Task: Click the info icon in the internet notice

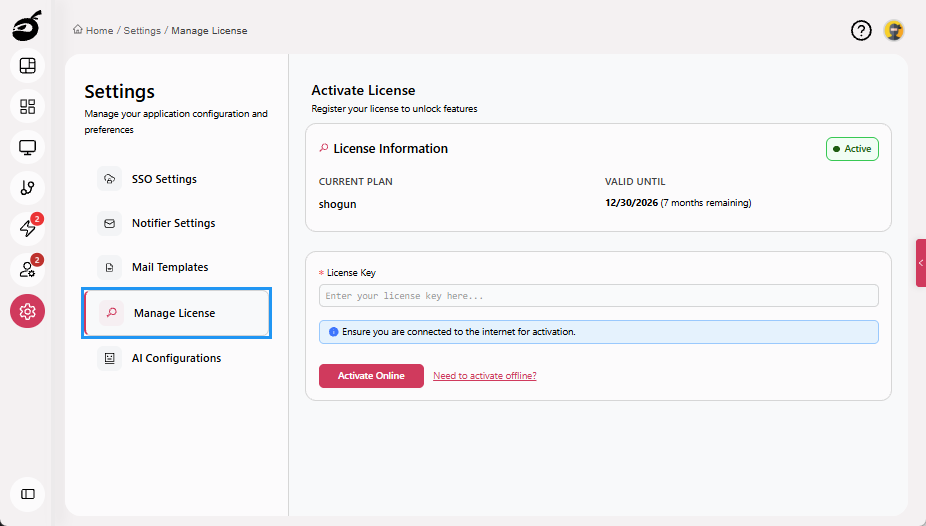Action: [x=333, y=332]
